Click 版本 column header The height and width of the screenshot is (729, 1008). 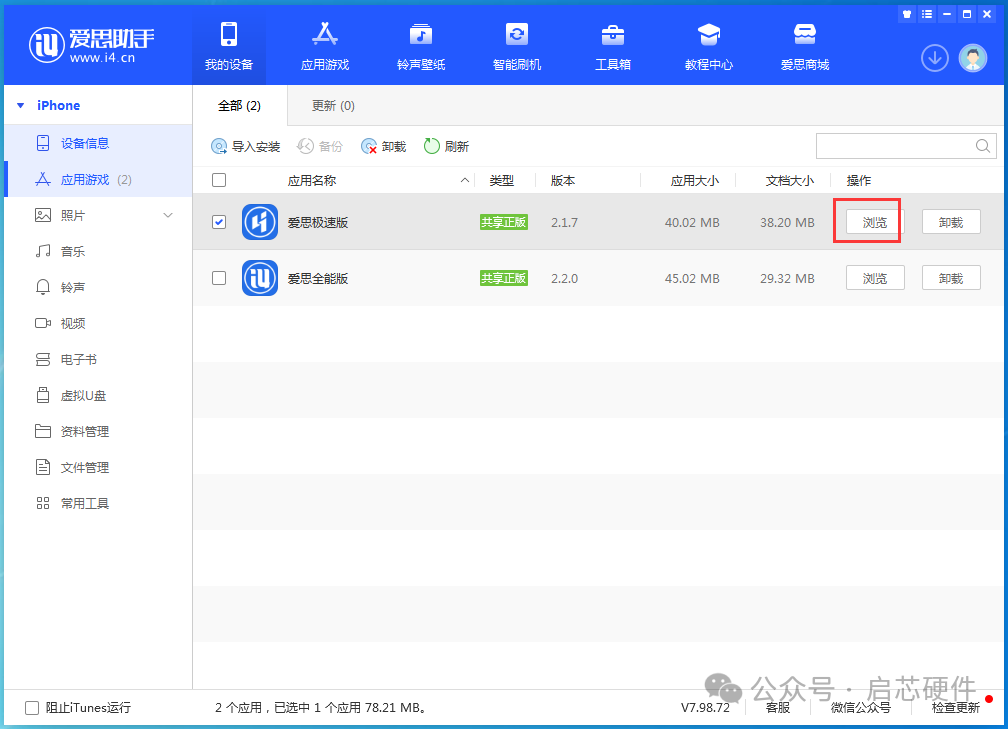562,181
